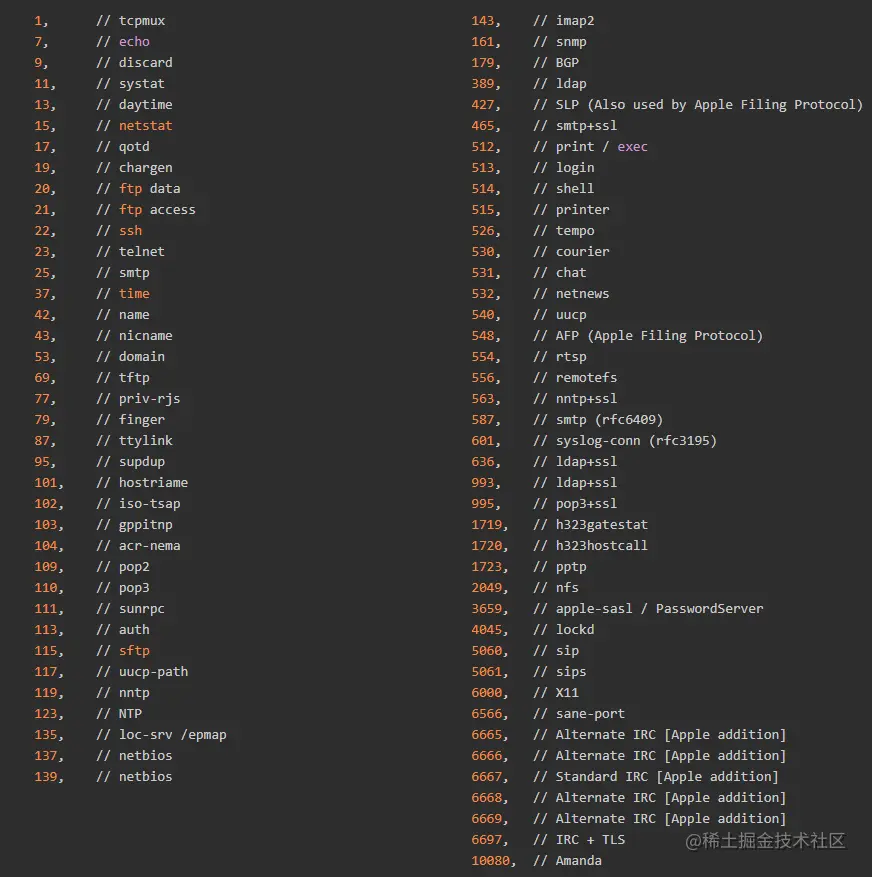
Task: Click the highlighted 'exec' word
Action: click(x=633, y=147)
